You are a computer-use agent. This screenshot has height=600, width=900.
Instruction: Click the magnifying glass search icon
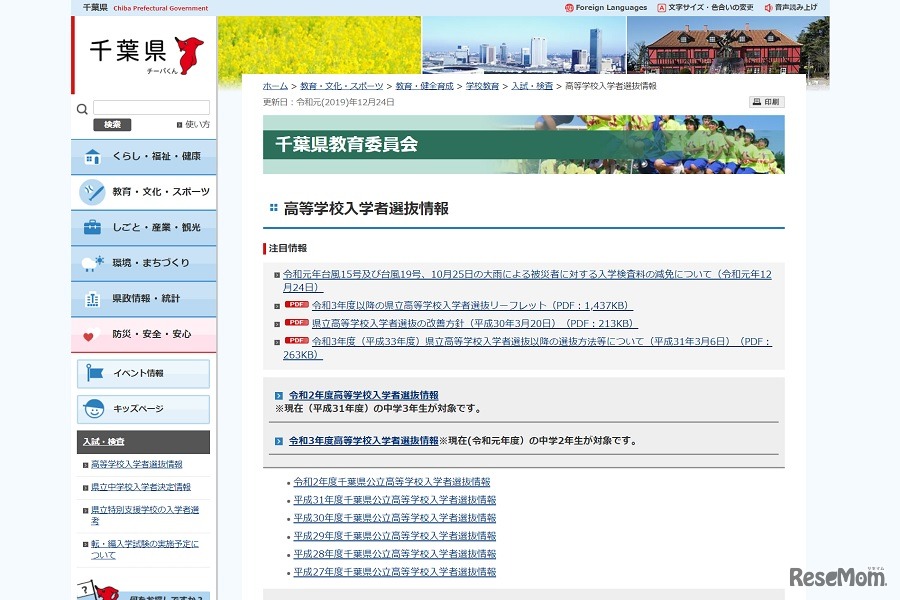coord(82,109)
